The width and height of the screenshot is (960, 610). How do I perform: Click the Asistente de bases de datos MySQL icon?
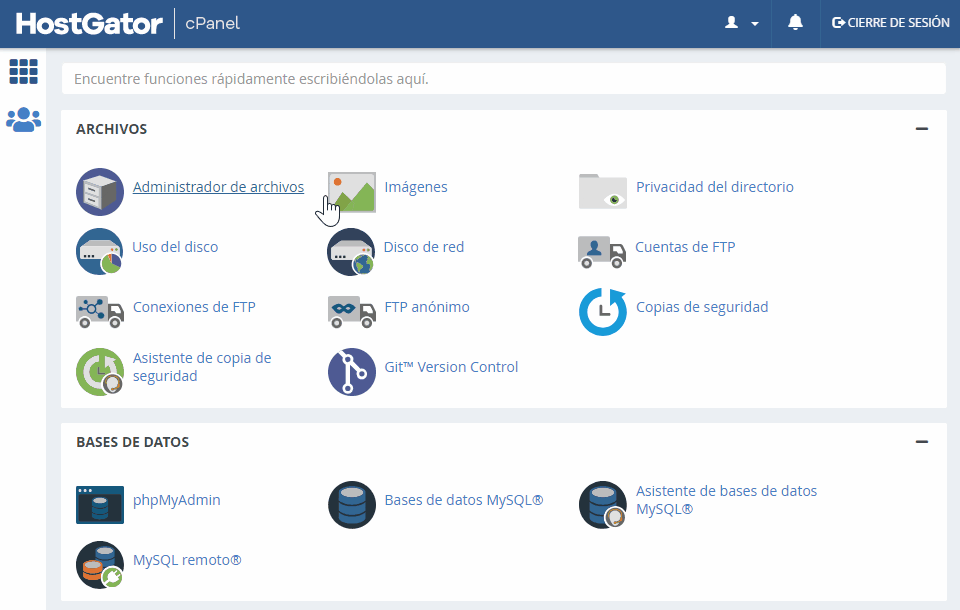(x=603, y=505)
